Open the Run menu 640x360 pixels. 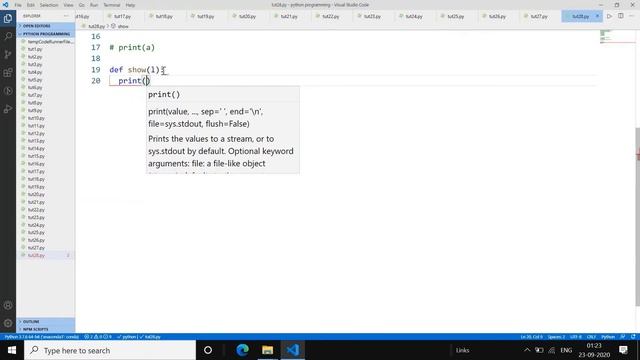pyautogui.click(x=94, y=5)
